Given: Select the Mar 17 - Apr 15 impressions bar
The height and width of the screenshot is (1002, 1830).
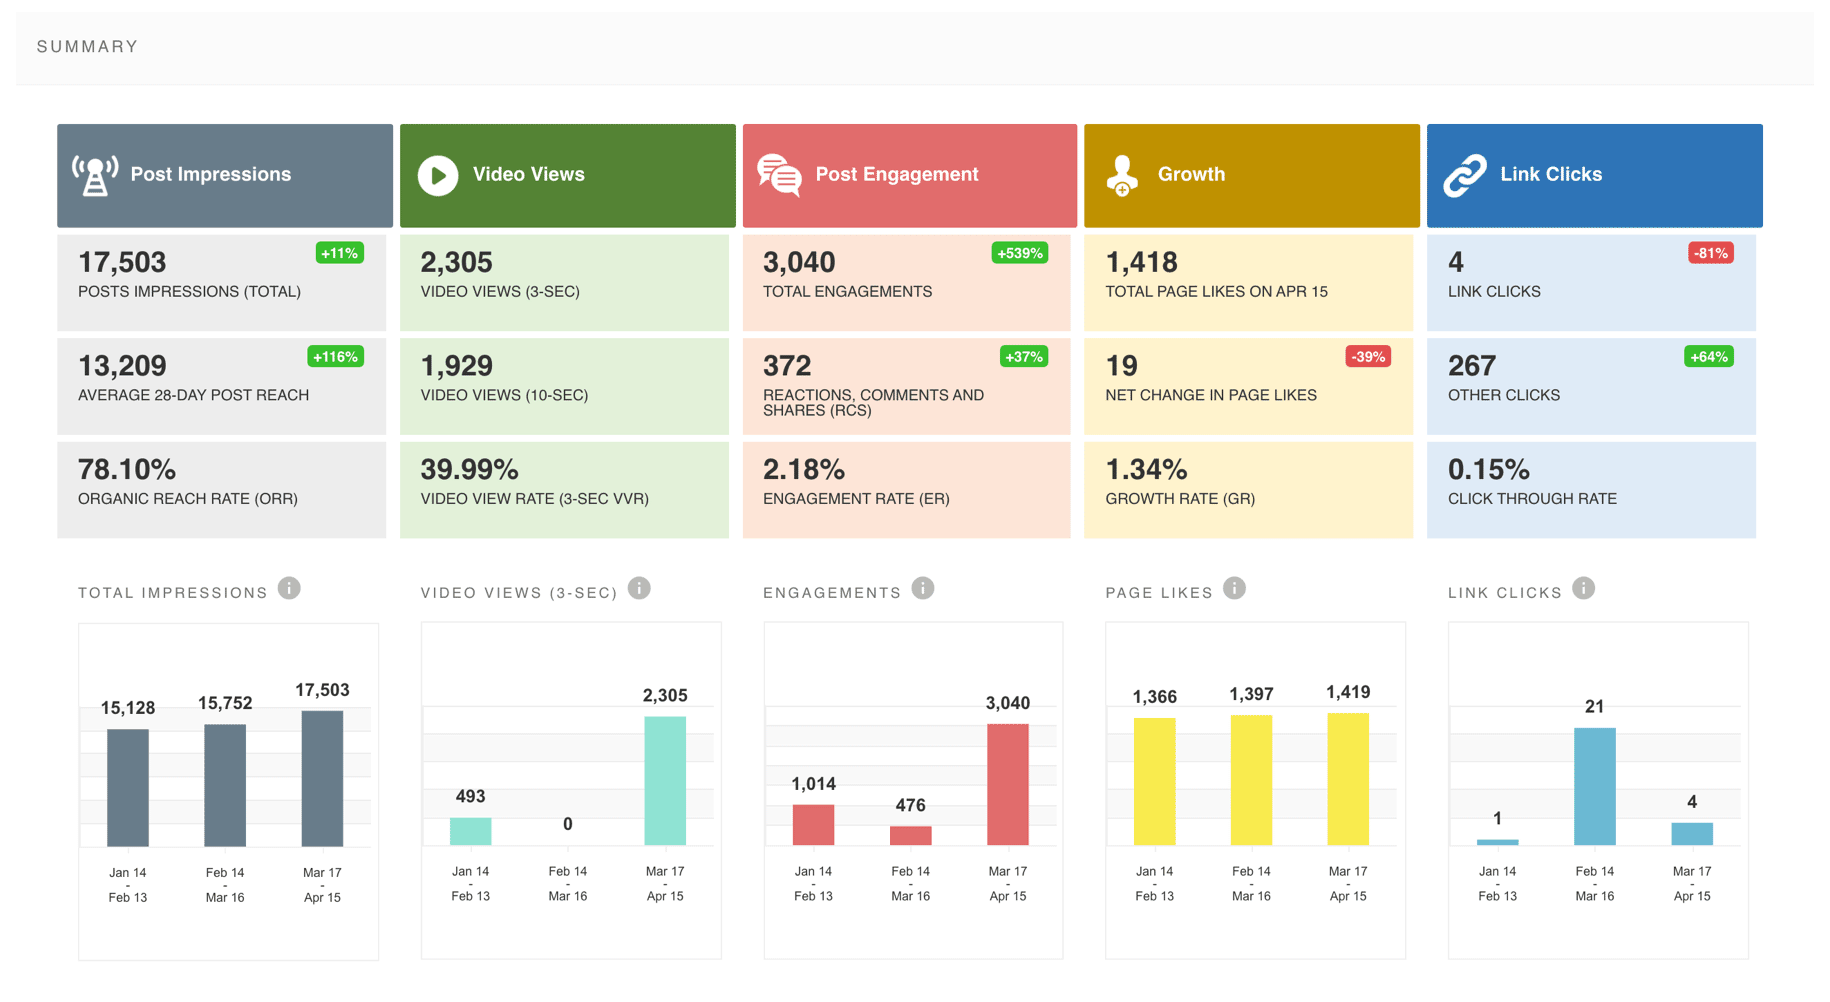Looking at the screenshot, I should pyautogui.click(x=322, y=780).
